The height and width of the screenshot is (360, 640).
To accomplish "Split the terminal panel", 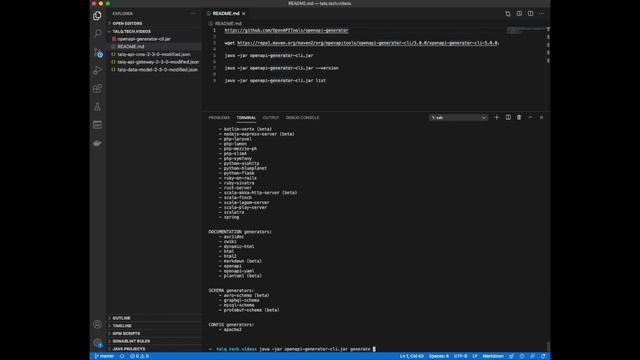I will [x=508, y=118].
